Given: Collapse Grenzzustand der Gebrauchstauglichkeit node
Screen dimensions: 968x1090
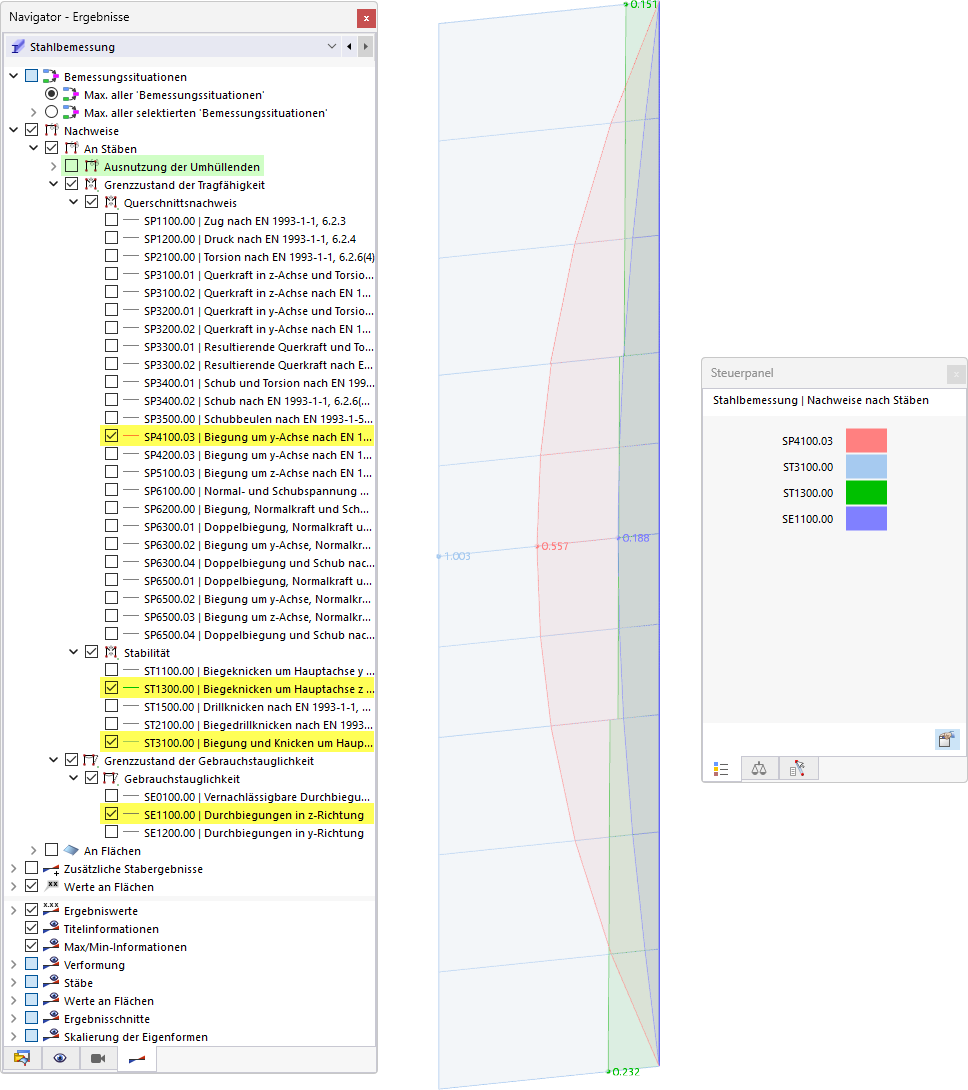Looking at the screenshot, I should click(x=54, y=760).
